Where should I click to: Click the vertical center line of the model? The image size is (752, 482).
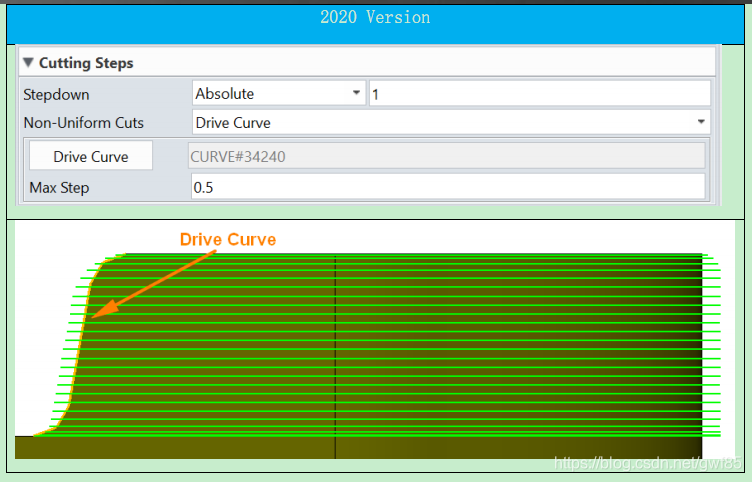point(335,350)
